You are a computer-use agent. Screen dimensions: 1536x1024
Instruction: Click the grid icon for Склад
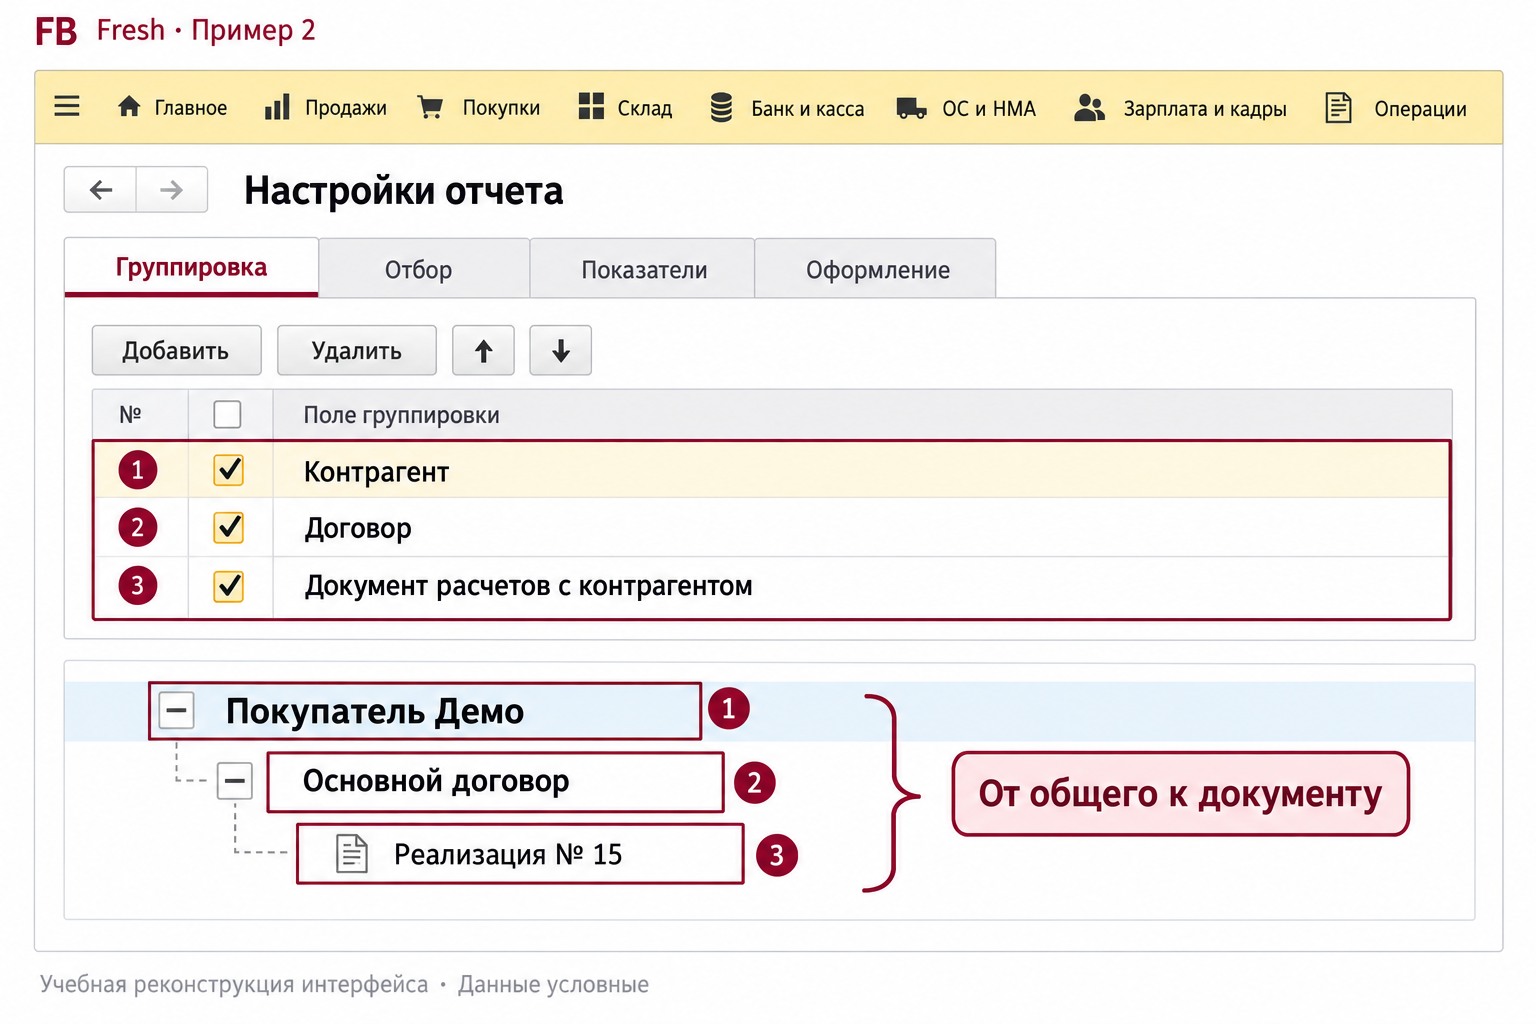coord(591,106)
